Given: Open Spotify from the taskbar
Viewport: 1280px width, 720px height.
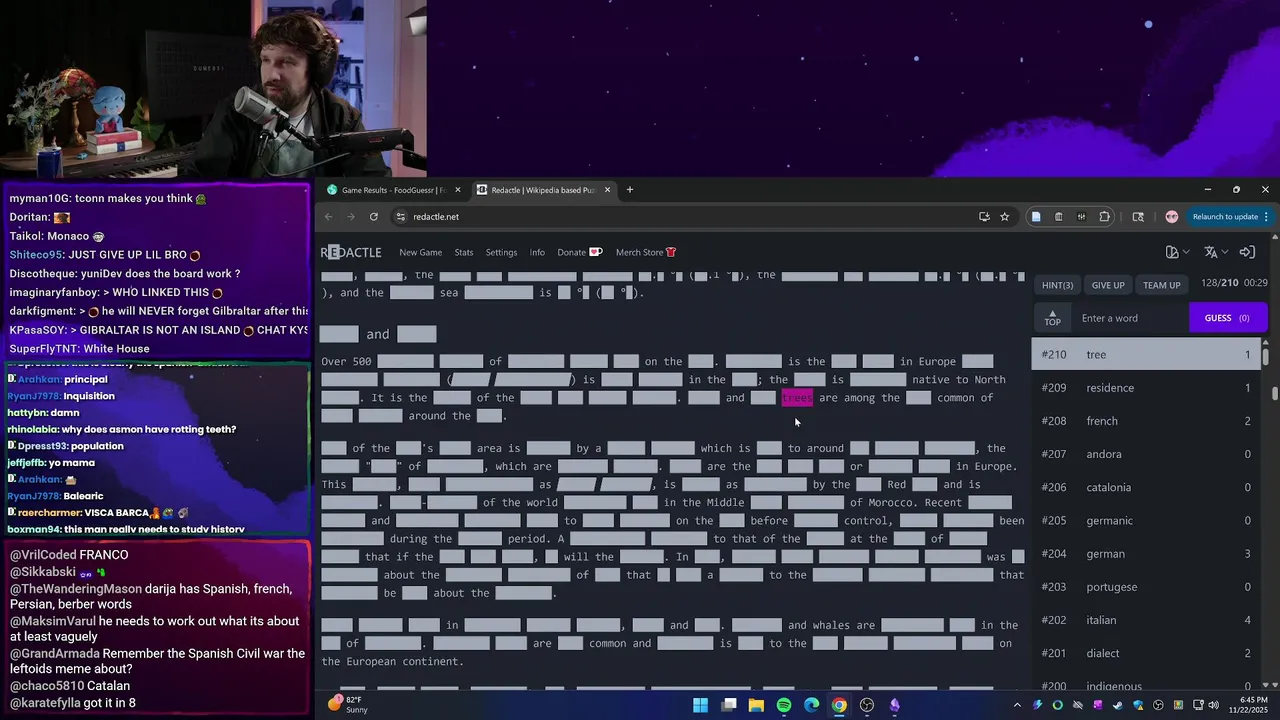Looking at the screenshot, I should pyautogui.click(x=784, y=705).
